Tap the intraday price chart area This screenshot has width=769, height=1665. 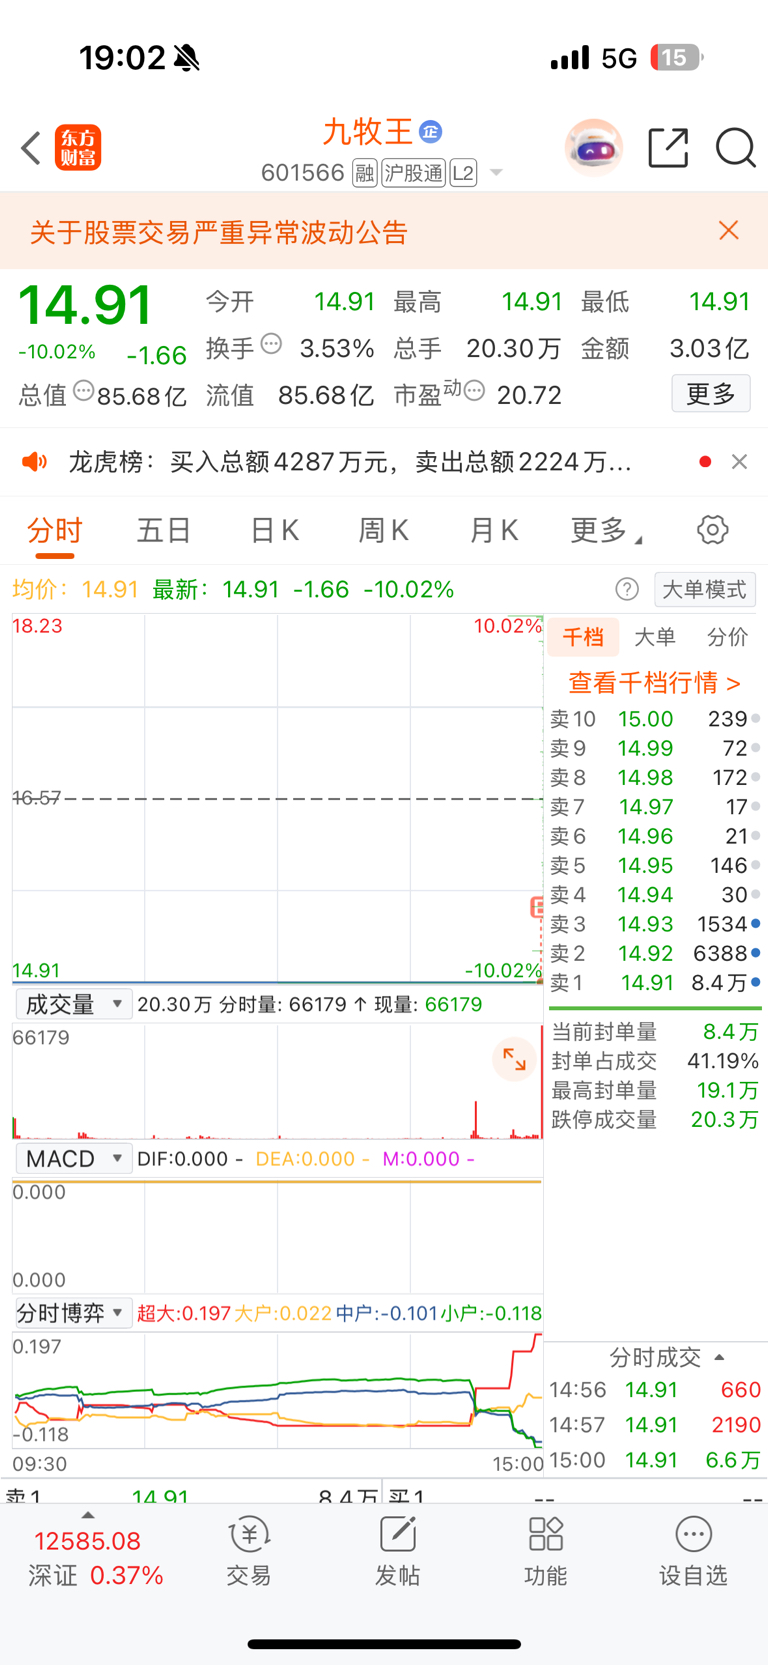coord(277,798)
